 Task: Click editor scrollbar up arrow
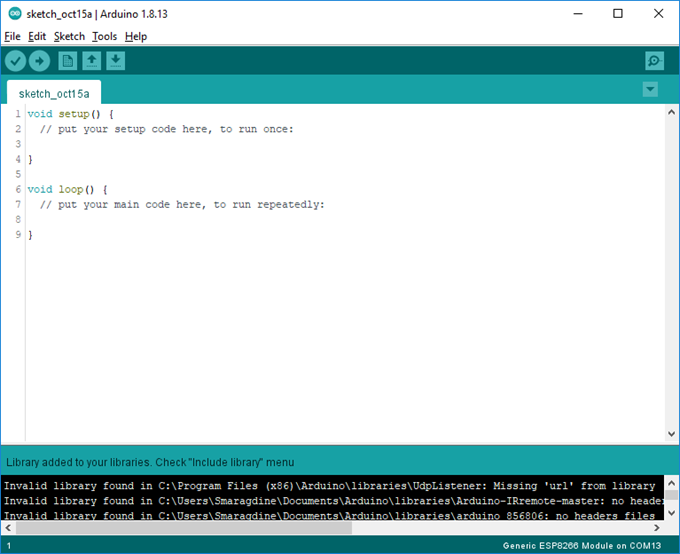[x=671, y=112]
